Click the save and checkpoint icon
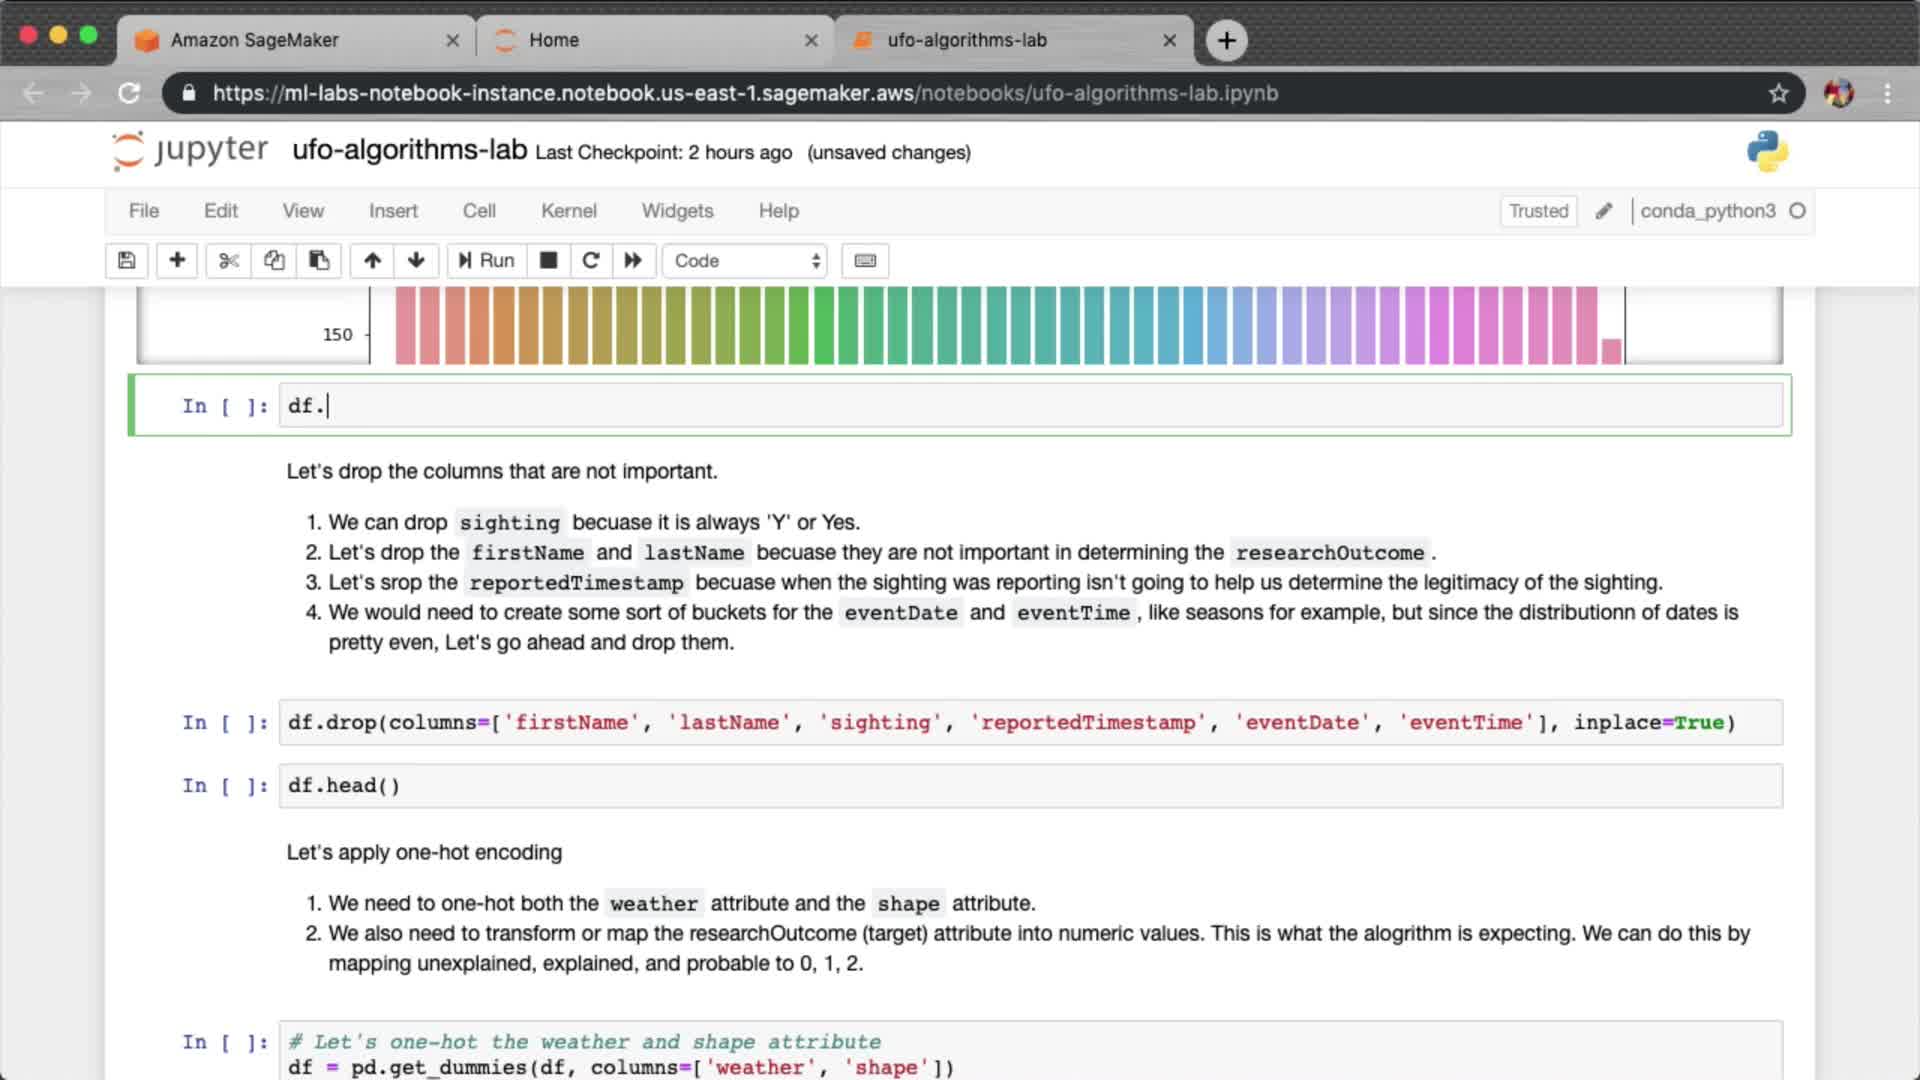This screenshot has height=1080, width=1920. pos(126,261)
